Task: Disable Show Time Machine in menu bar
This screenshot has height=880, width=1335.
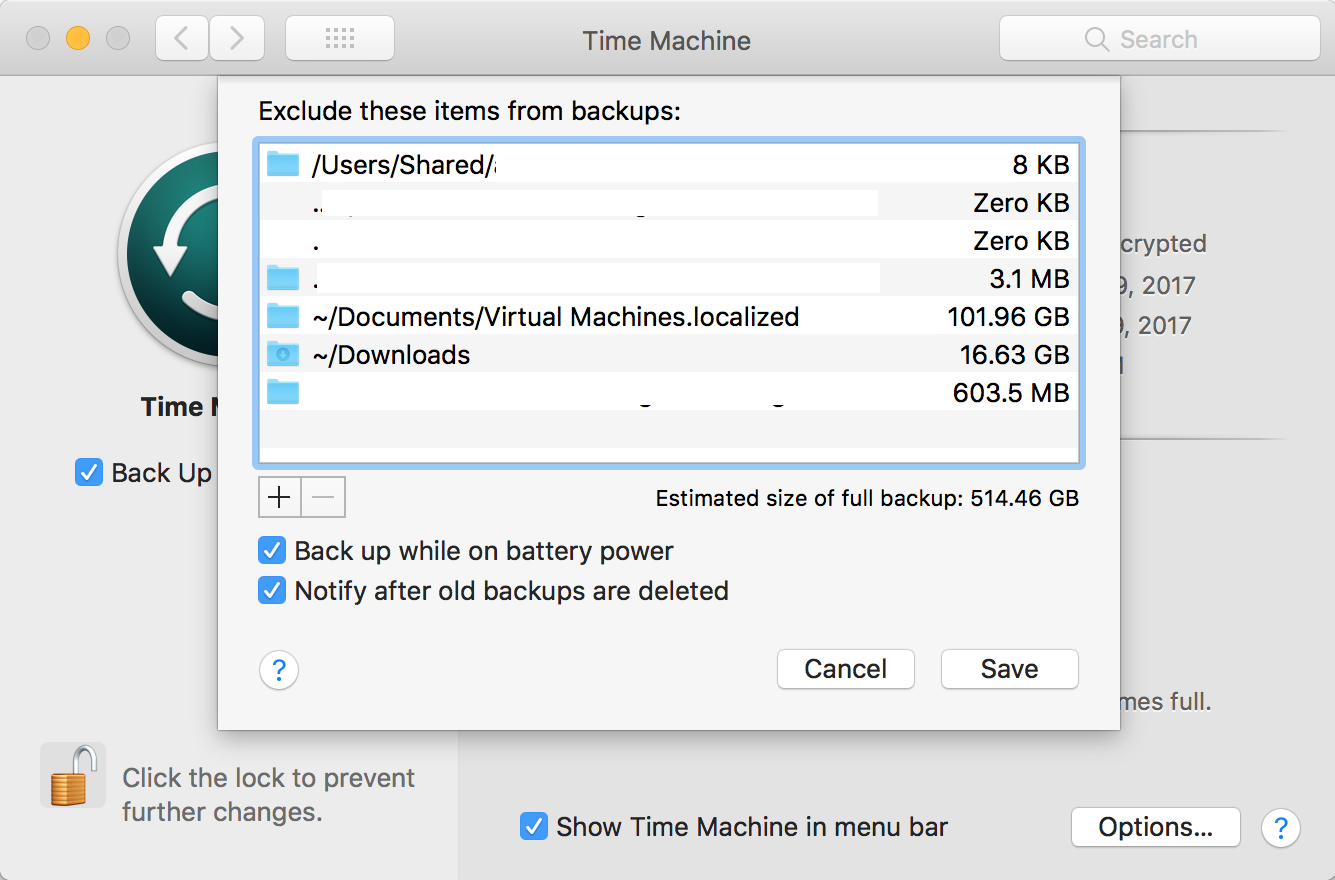Action: (x=534, y=827)
